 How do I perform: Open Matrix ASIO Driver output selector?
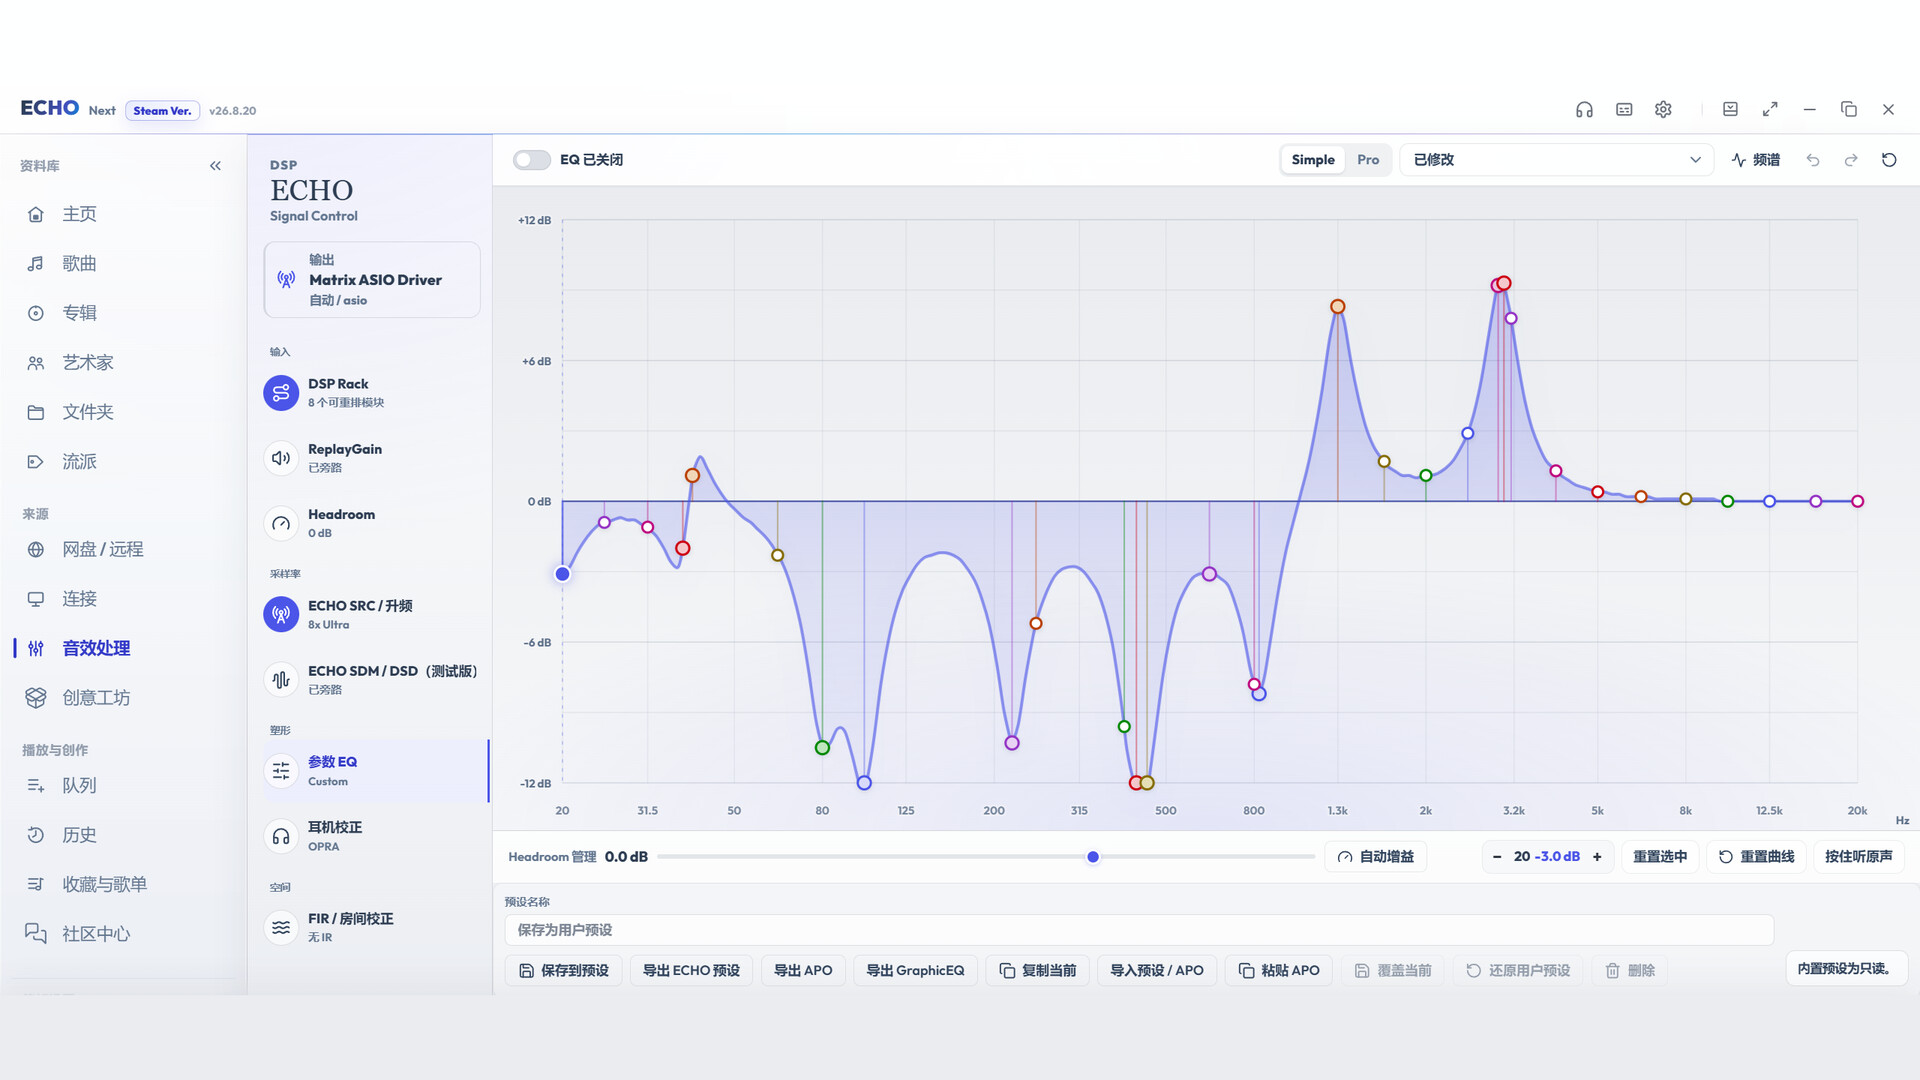click(372, 280)
